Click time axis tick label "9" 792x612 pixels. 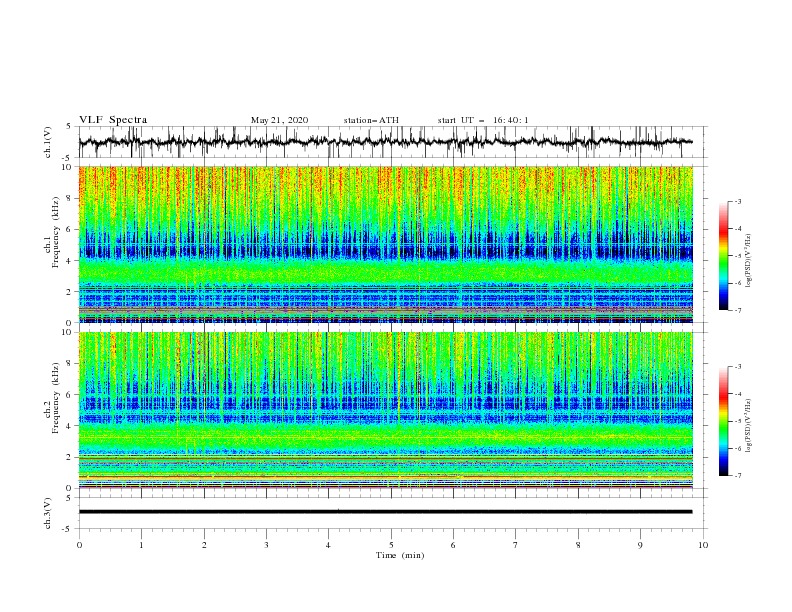coord(640,545)
